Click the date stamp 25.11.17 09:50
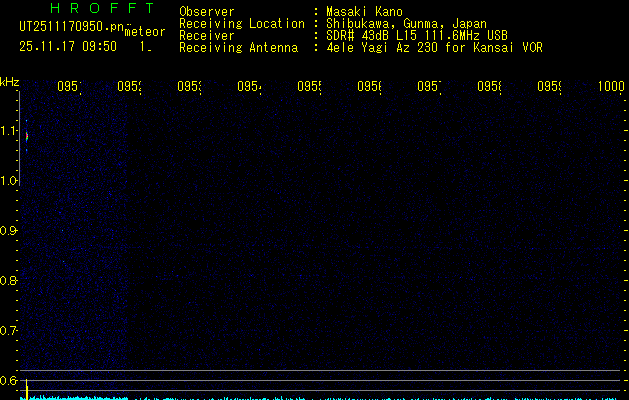Screen dimensions: 629x400 coord(68,46)
